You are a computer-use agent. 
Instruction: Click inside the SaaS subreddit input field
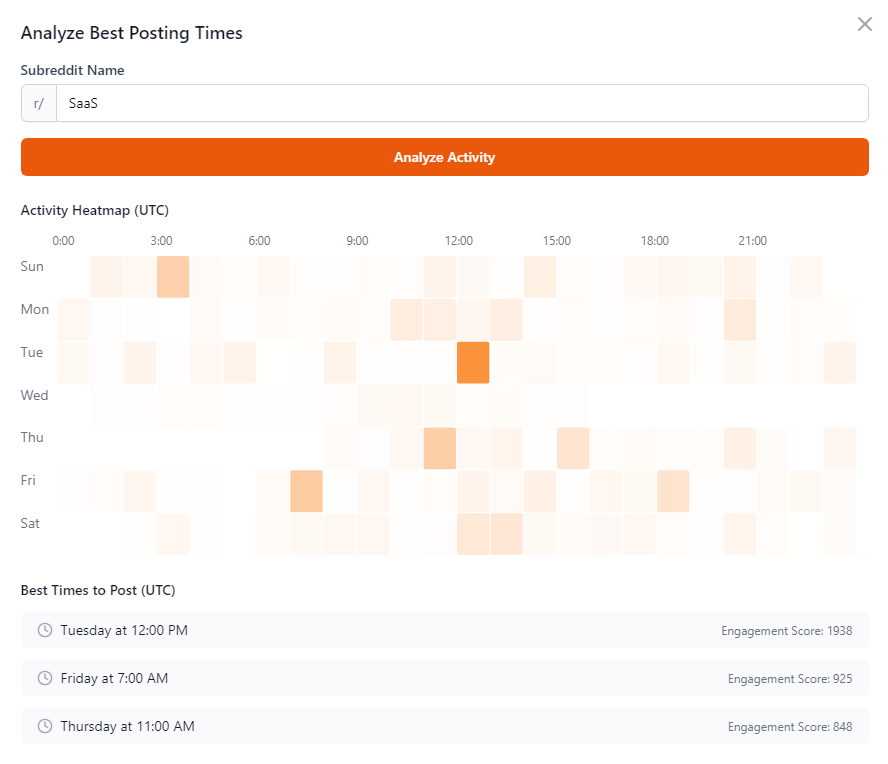point(300,103)
